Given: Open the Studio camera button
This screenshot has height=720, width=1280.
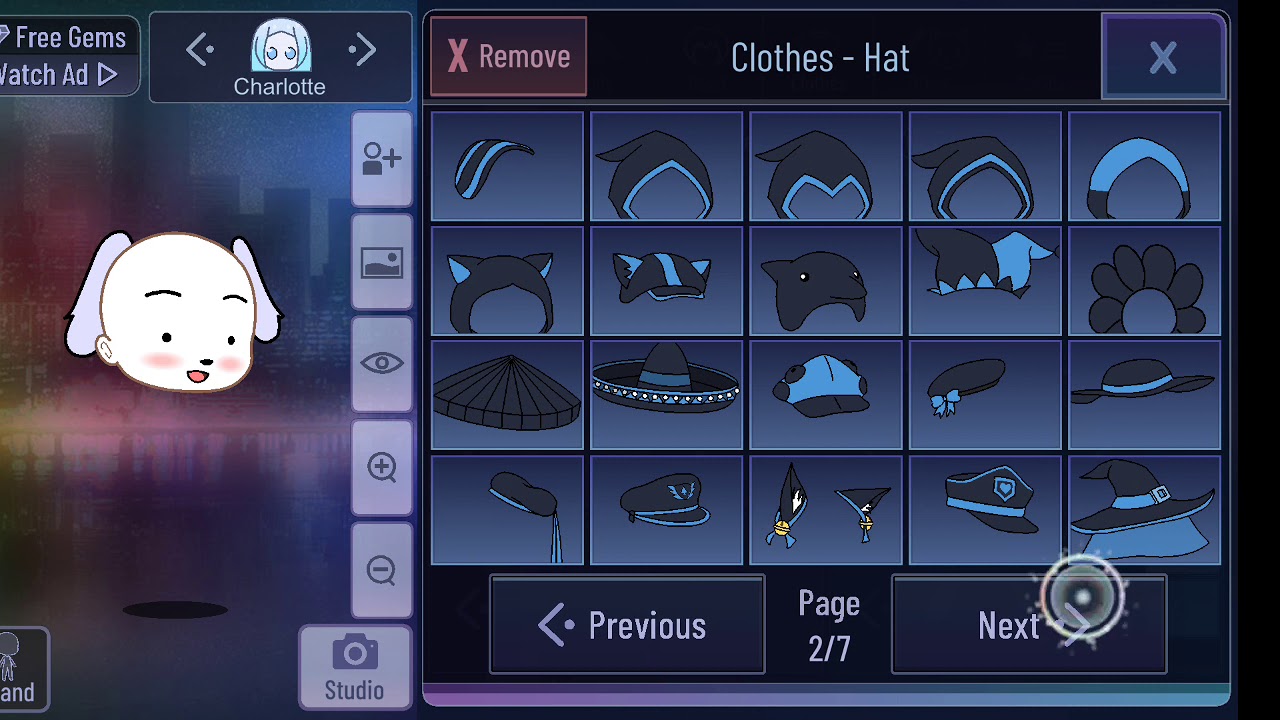Looking at the screenshot, I should click(x=354, y=668).
